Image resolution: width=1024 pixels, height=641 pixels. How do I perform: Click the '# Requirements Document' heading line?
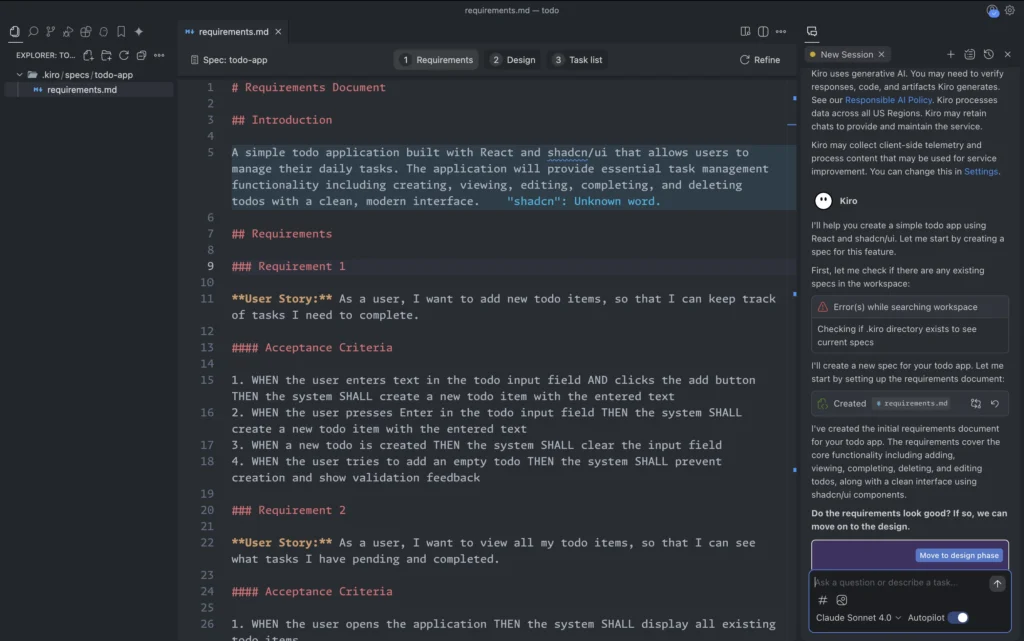tap(308, 87)
